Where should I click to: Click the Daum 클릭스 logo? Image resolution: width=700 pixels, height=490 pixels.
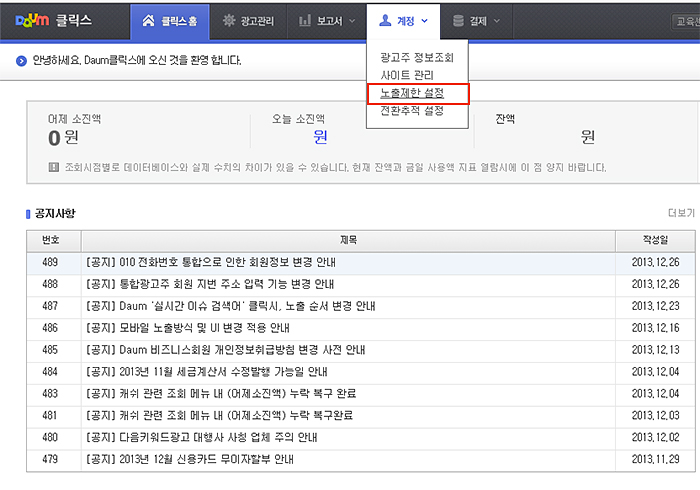[53, 21]
